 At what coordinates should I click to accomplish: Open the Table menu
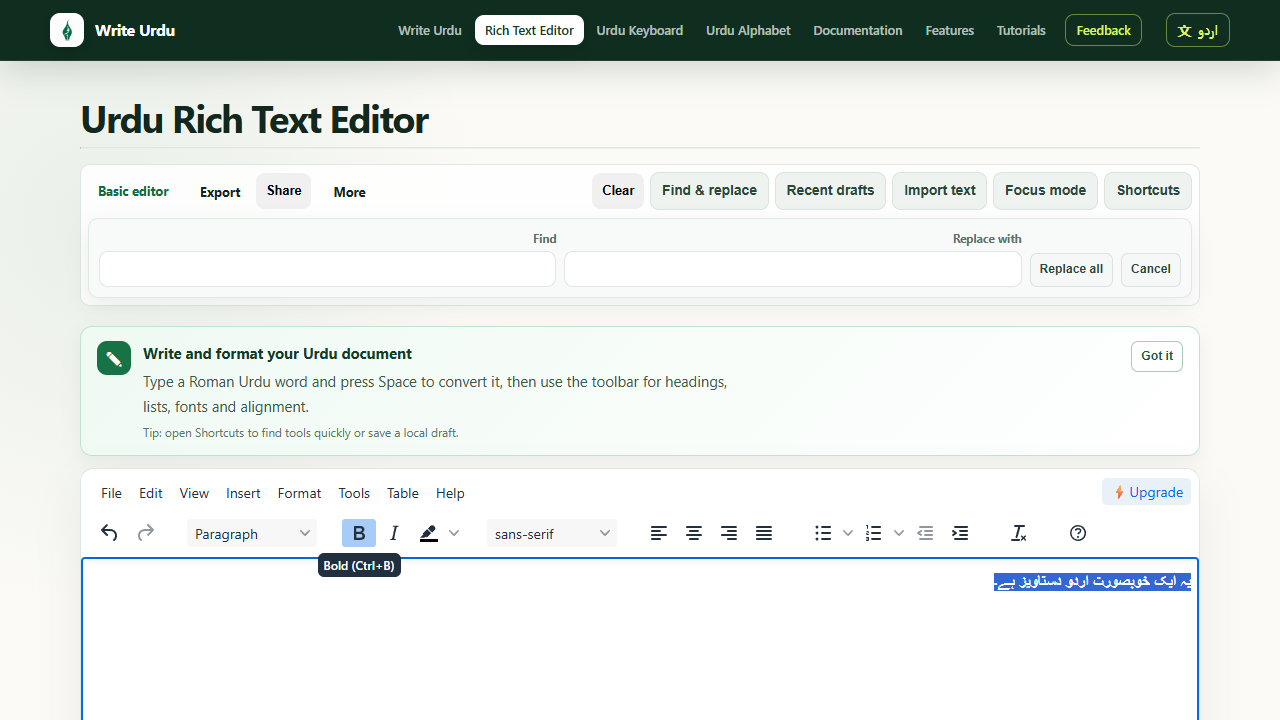pyautogui.click(x=403, y=493)
